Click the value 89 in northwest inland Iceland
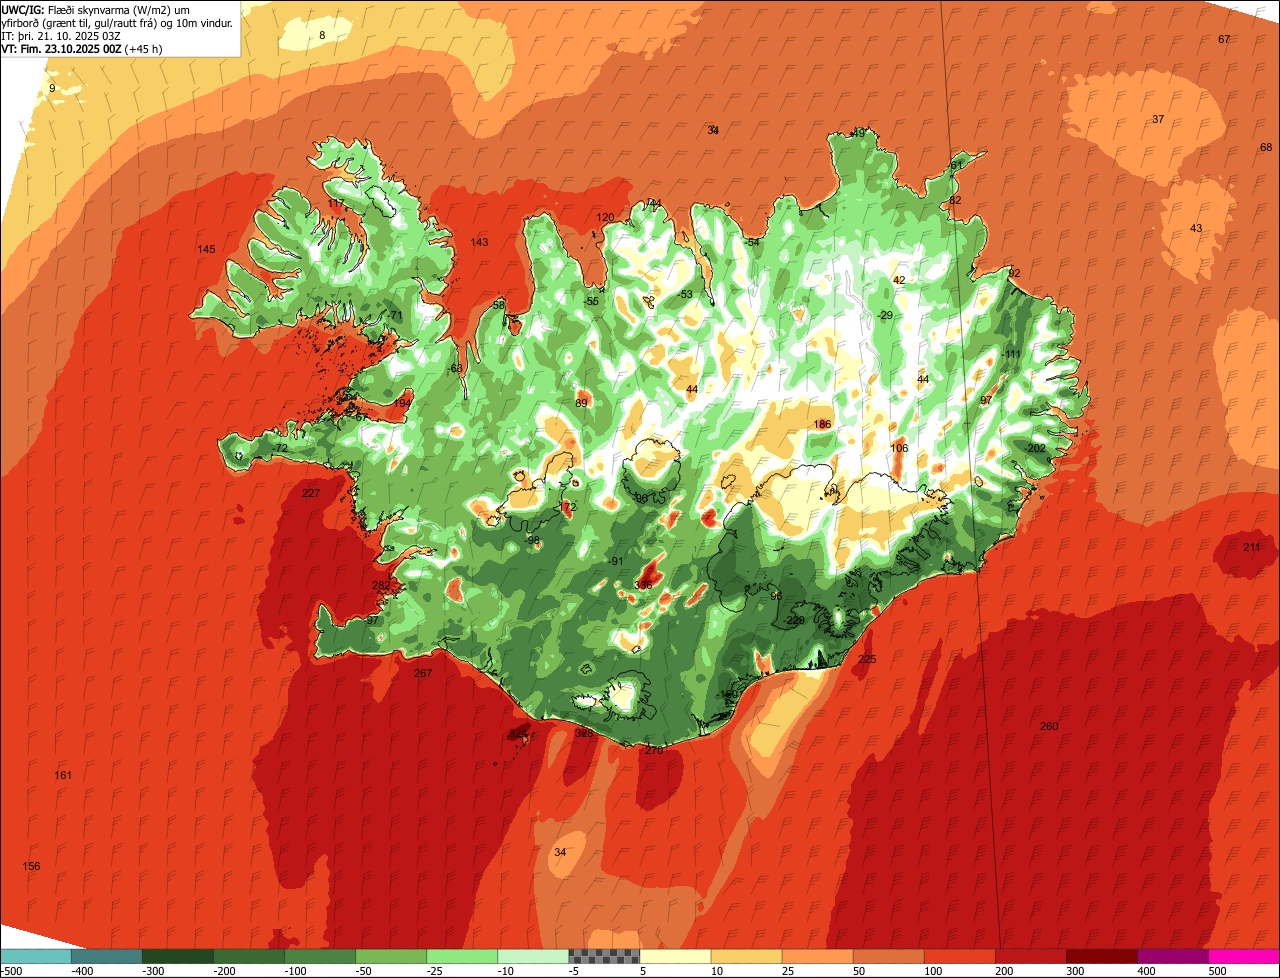 pyautogui.click(x=581, y=404)
